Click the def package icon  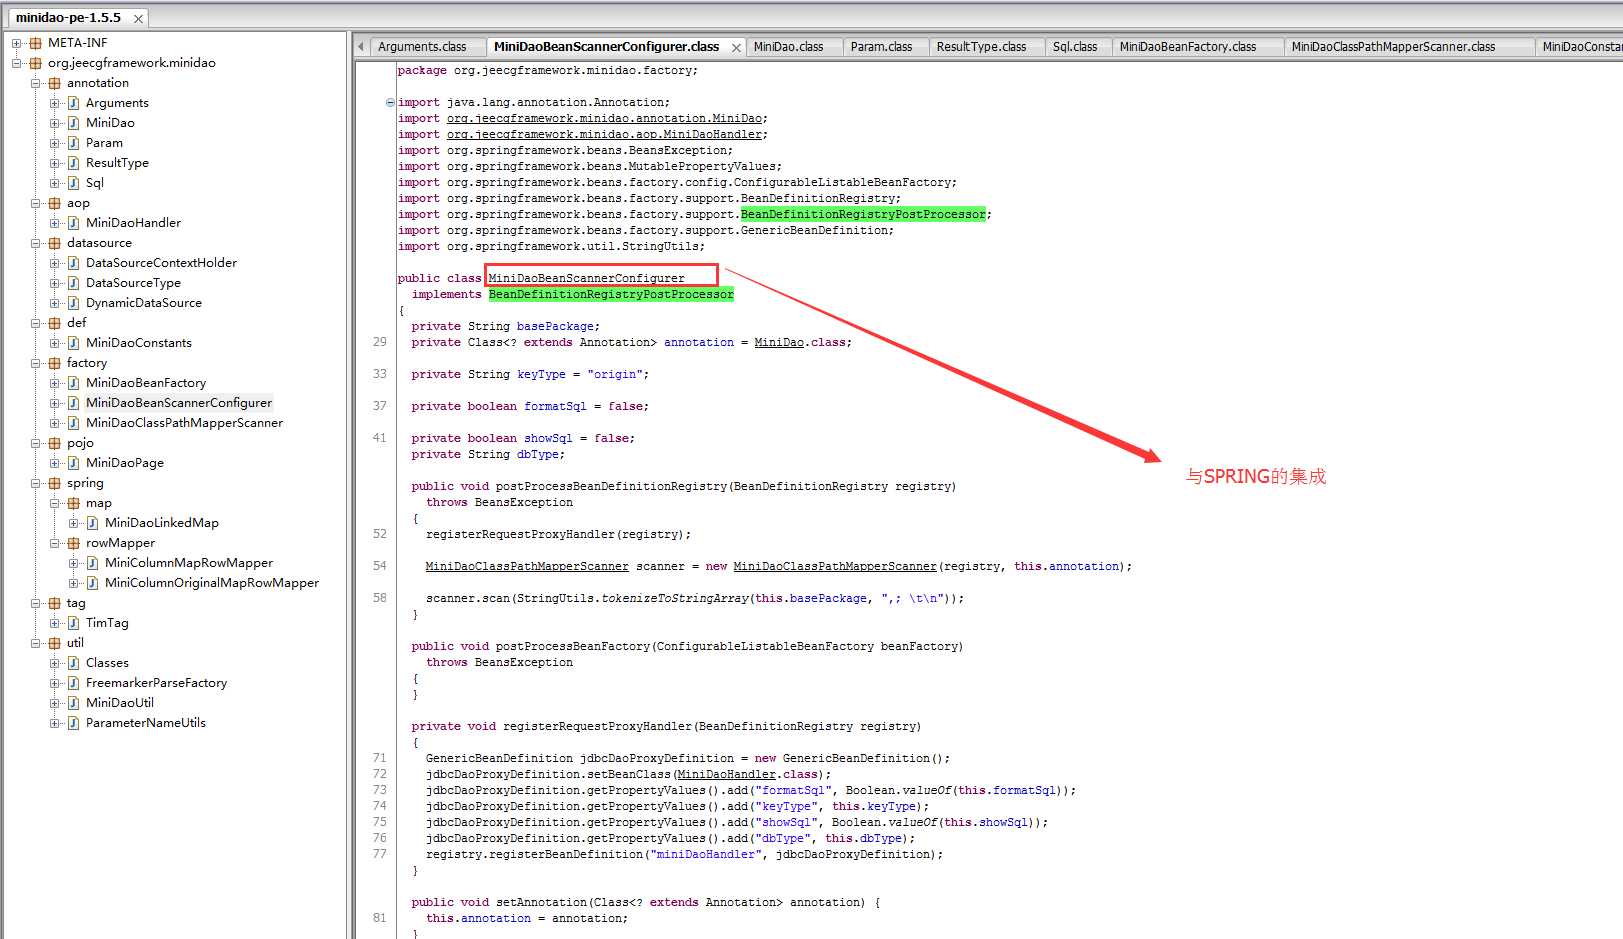pos(55,323)
